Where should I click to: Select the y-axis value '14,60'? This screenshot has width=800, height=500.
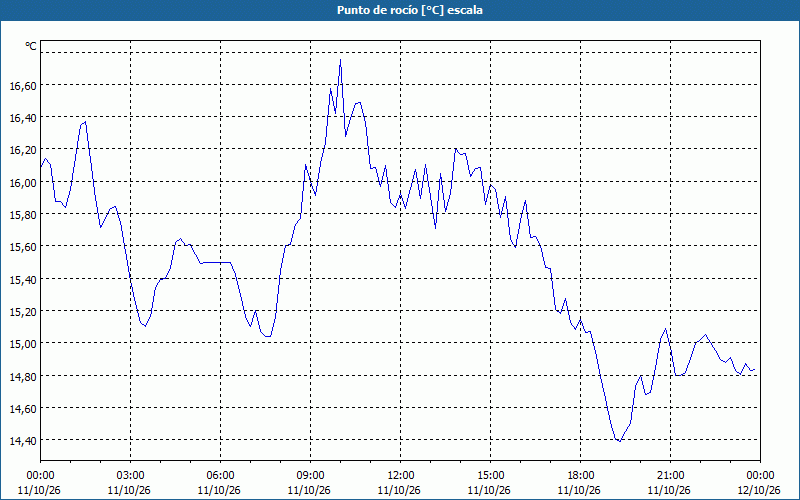pyautogui.click(x=23, y=409)
